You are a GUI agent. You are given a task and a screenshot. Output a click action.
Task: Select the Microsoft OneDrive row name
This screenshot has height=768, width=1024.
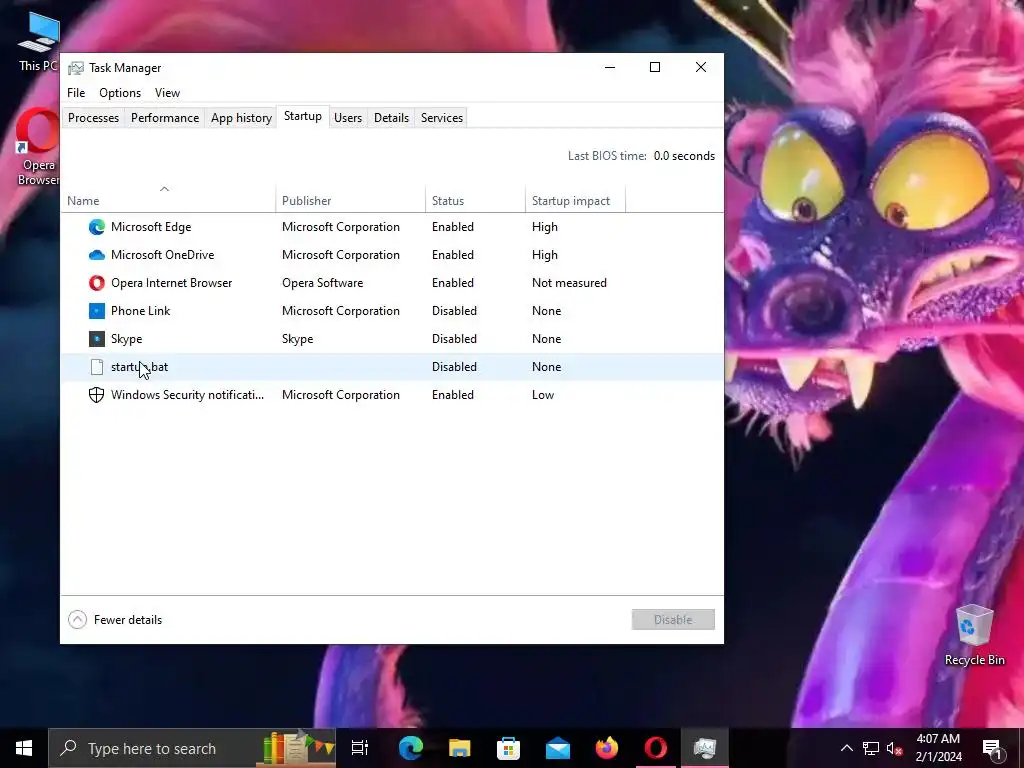(163, 255)
